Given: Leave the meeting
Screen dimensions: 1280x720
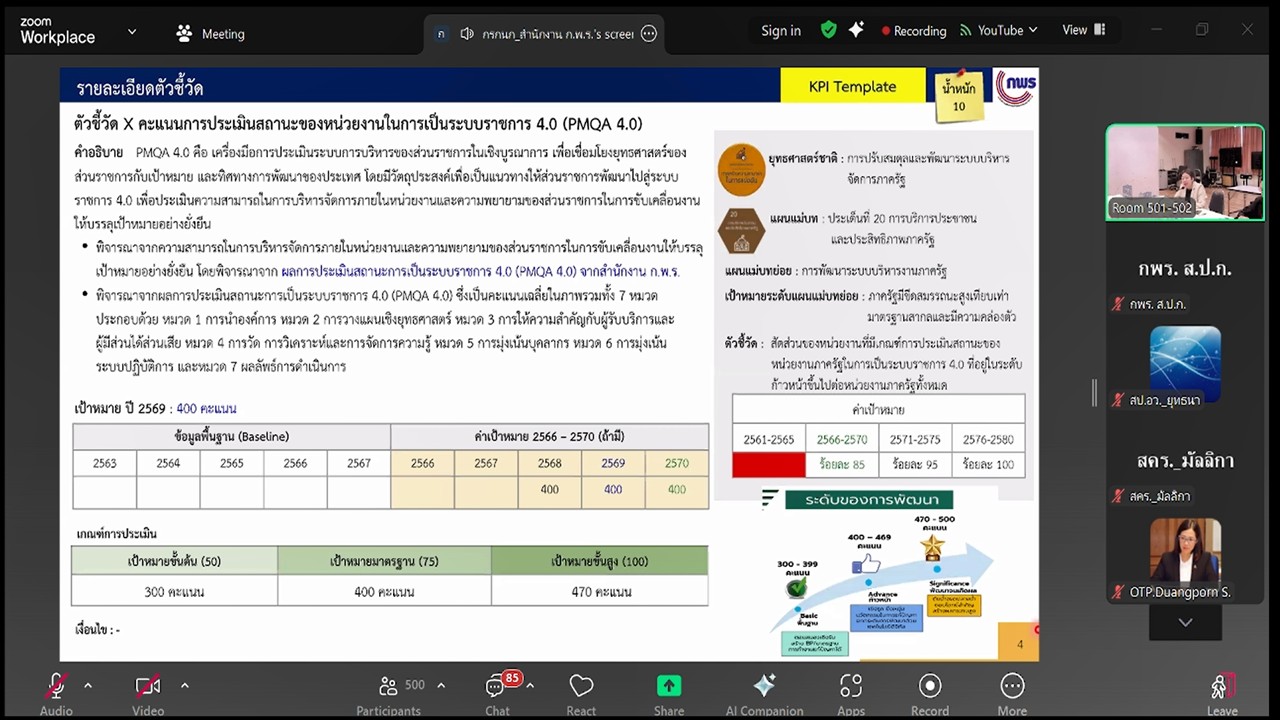Looking at the screenshot, I should point(1221,692).
